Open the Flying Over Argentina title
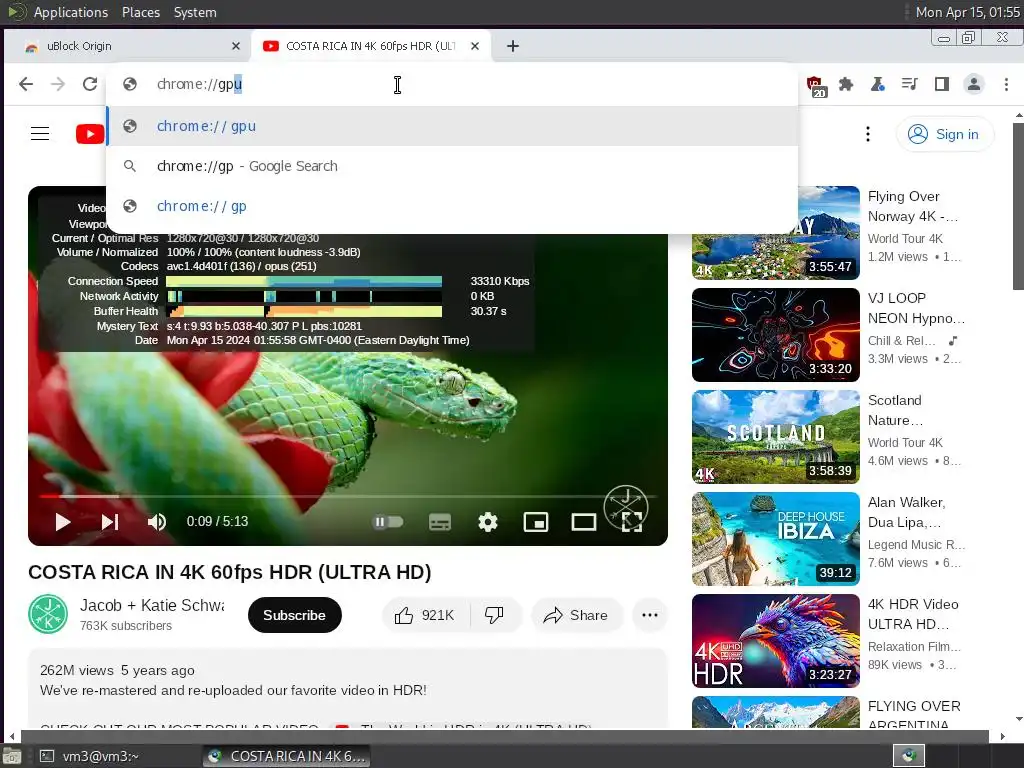Viewport: 1024px width, 768px height. pos(914,715)
